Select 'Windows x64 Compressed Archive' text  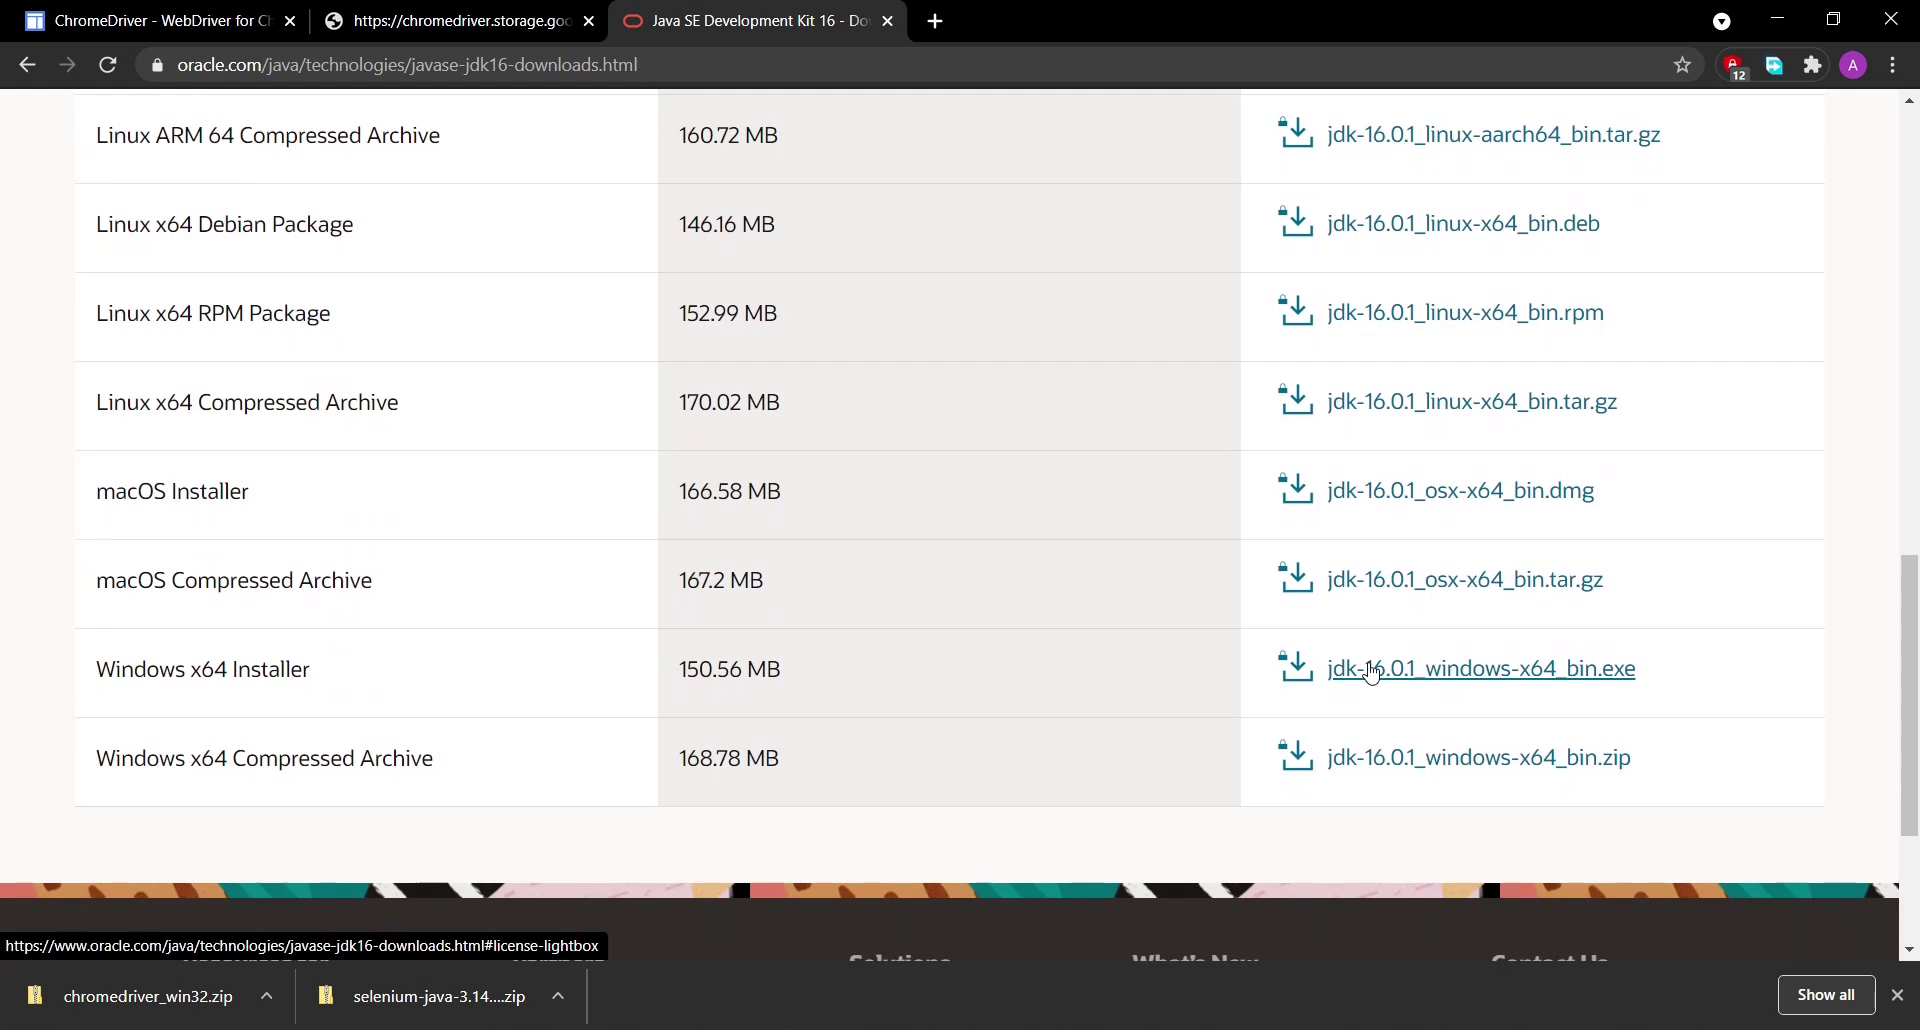pos(265,758)
